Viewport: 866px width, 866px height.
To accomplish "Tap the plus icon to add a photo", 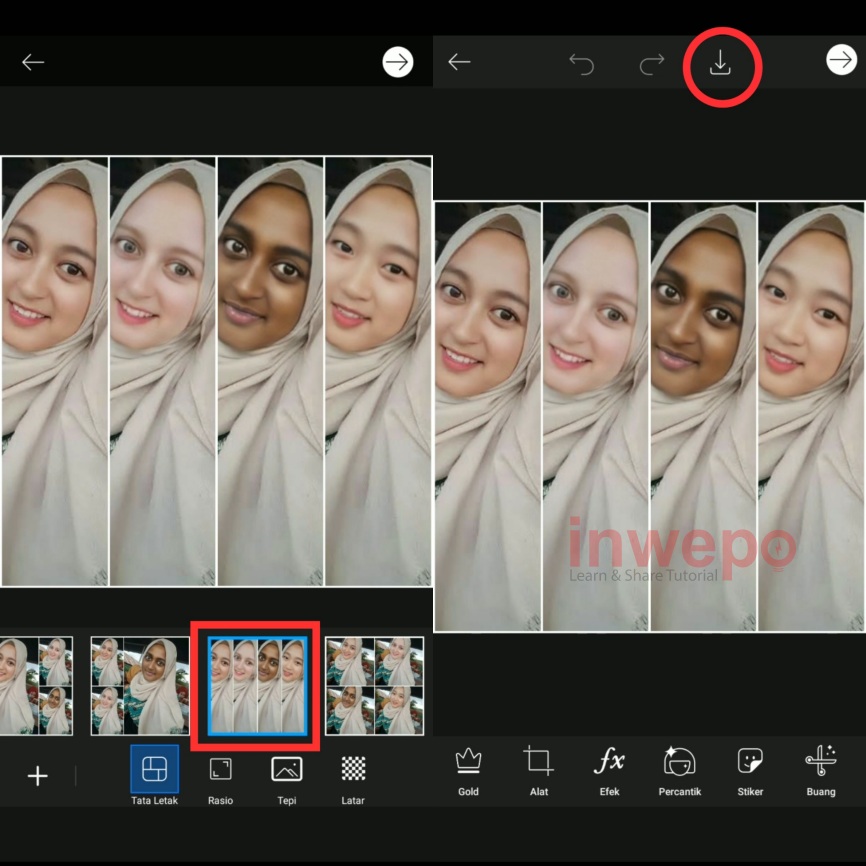I will [37, 775].
